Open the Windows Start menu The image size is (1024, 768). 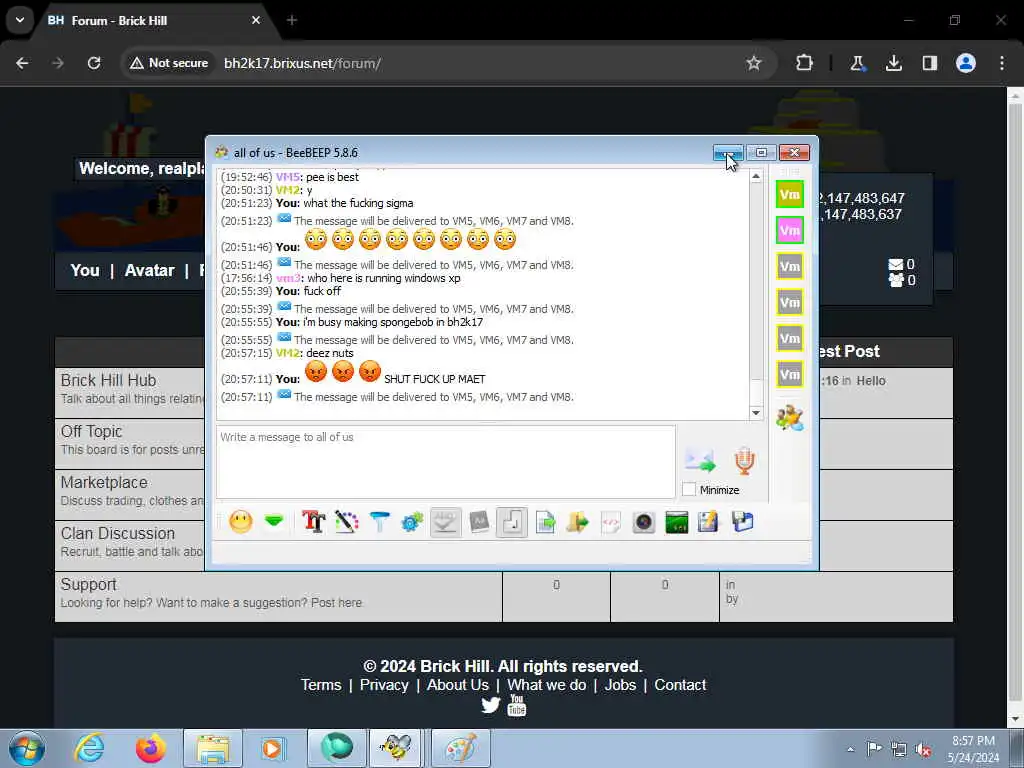click(x=27, y=748)
